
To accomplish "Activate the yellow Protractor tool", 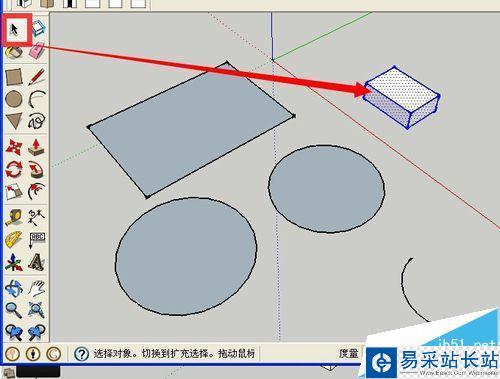I will coord(14,239).
